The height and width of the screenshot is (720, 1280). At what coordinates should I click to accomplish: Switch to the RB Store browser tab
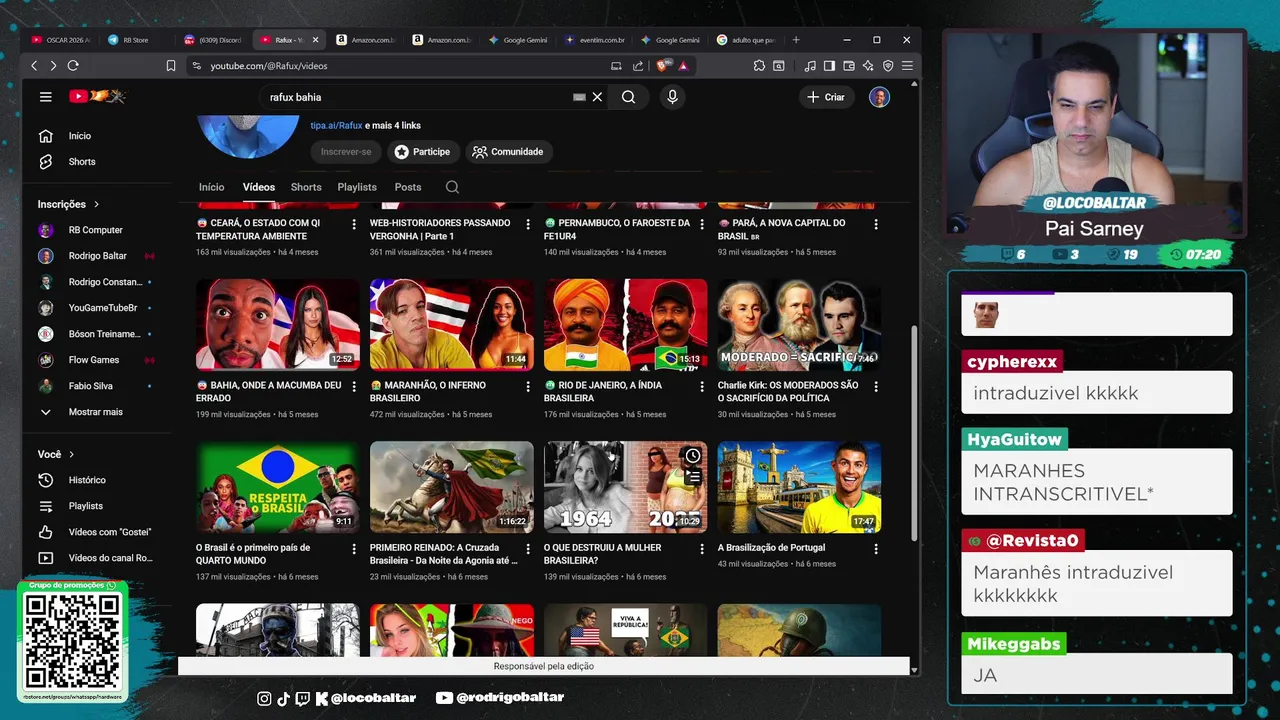point(136,40)
